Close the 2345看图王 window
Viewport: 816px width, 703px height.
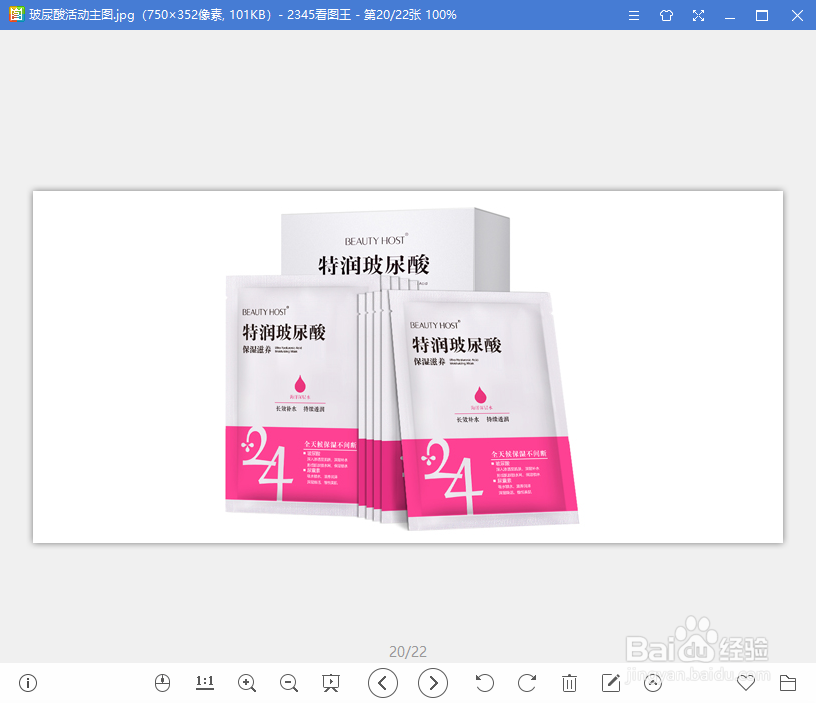797,15
